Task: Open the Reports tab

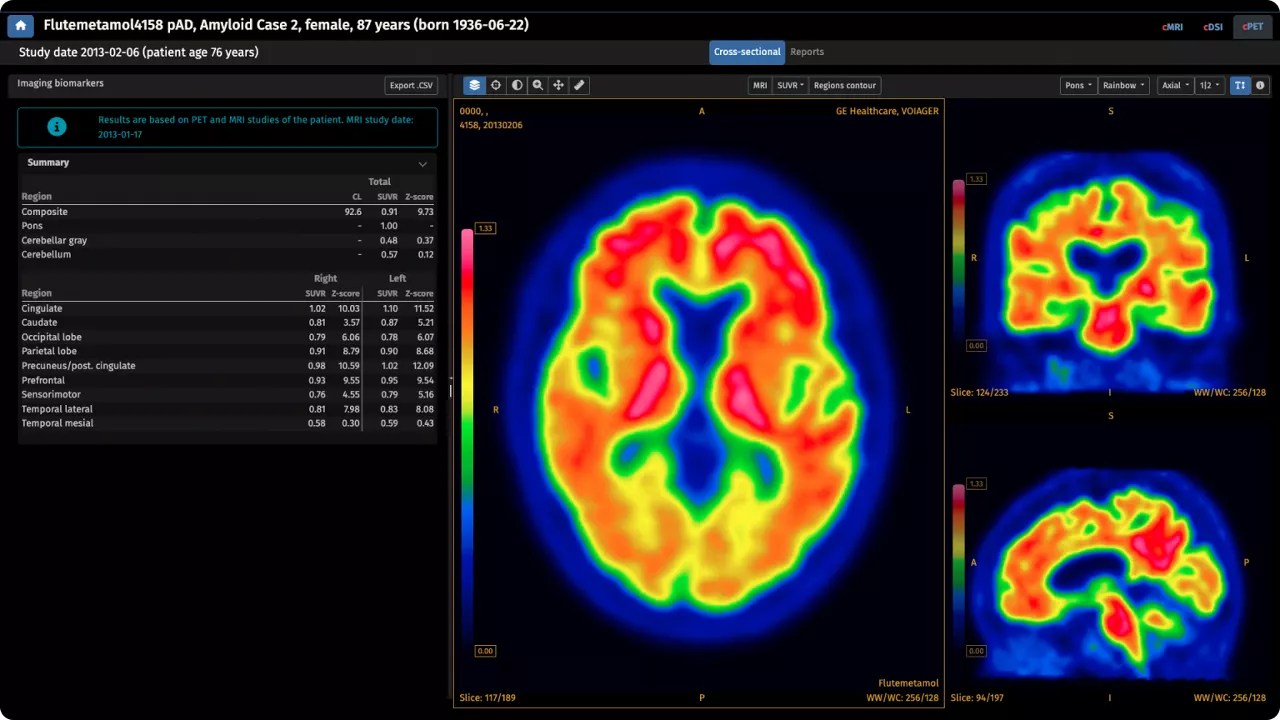Action: [x=807, y=52]
